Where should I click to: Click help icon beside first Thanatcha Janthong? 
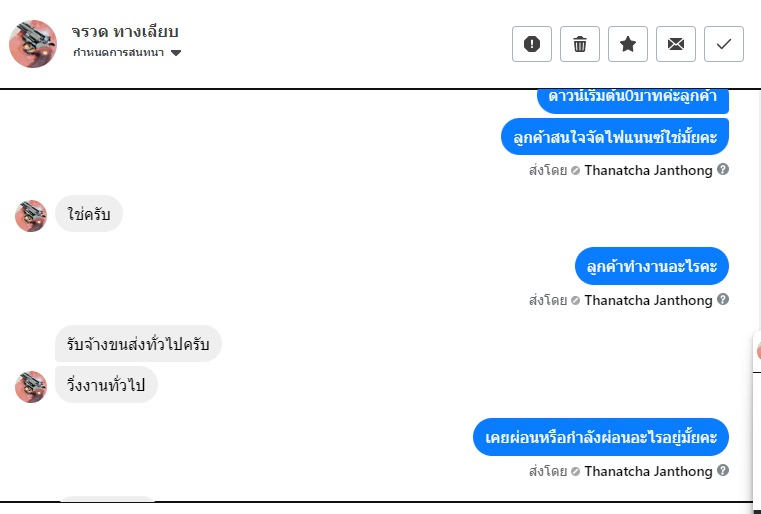723,170
